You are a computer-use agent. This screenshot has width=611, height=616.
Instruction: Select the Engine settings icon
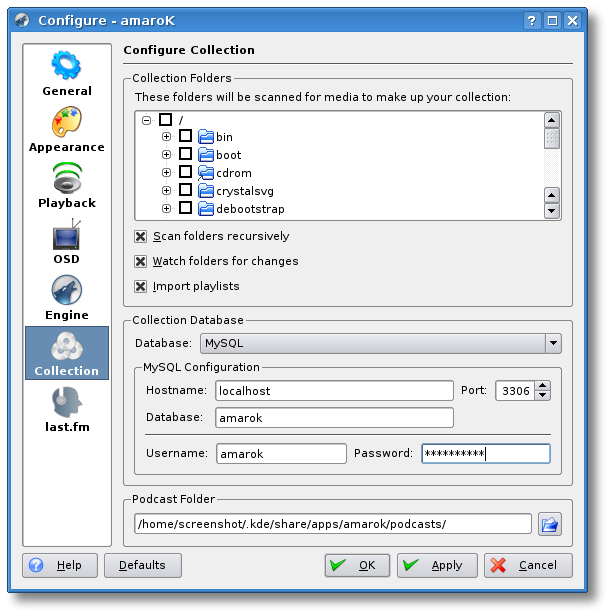pos(67,296)
